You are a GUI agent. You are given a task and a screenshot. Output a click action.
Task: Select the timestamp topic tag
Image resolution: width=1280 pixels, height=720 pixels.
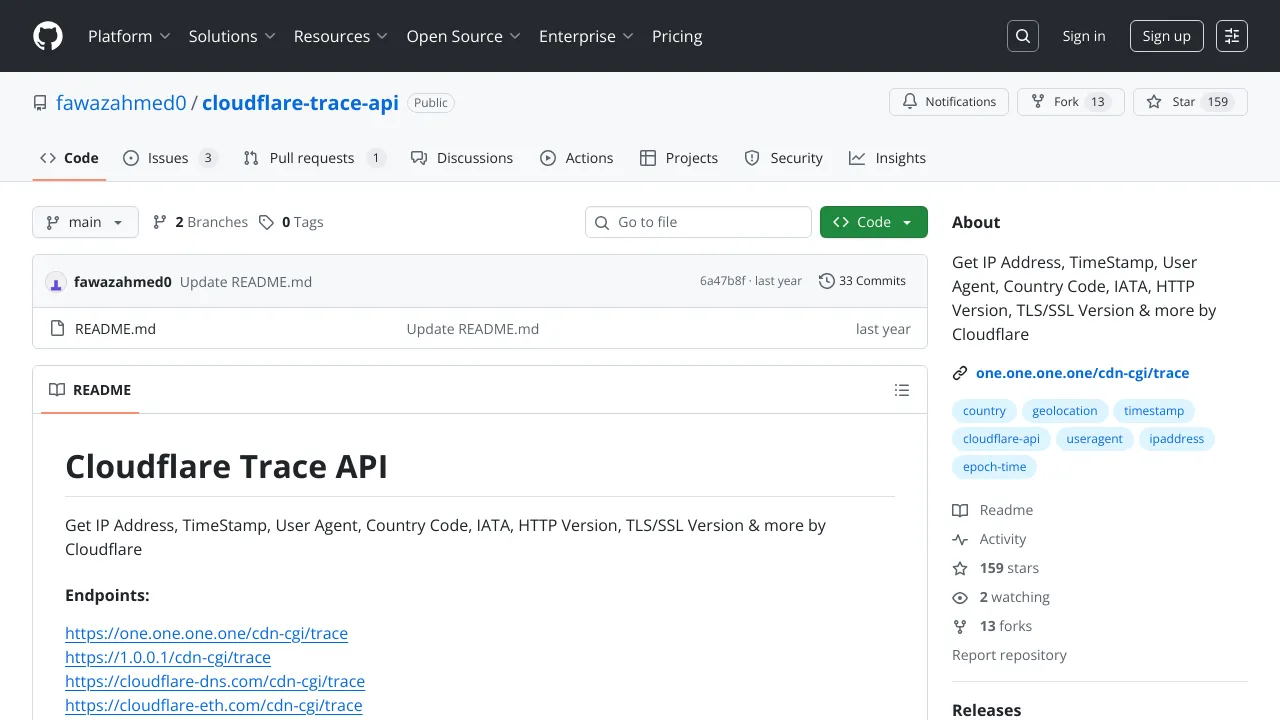1154,411
